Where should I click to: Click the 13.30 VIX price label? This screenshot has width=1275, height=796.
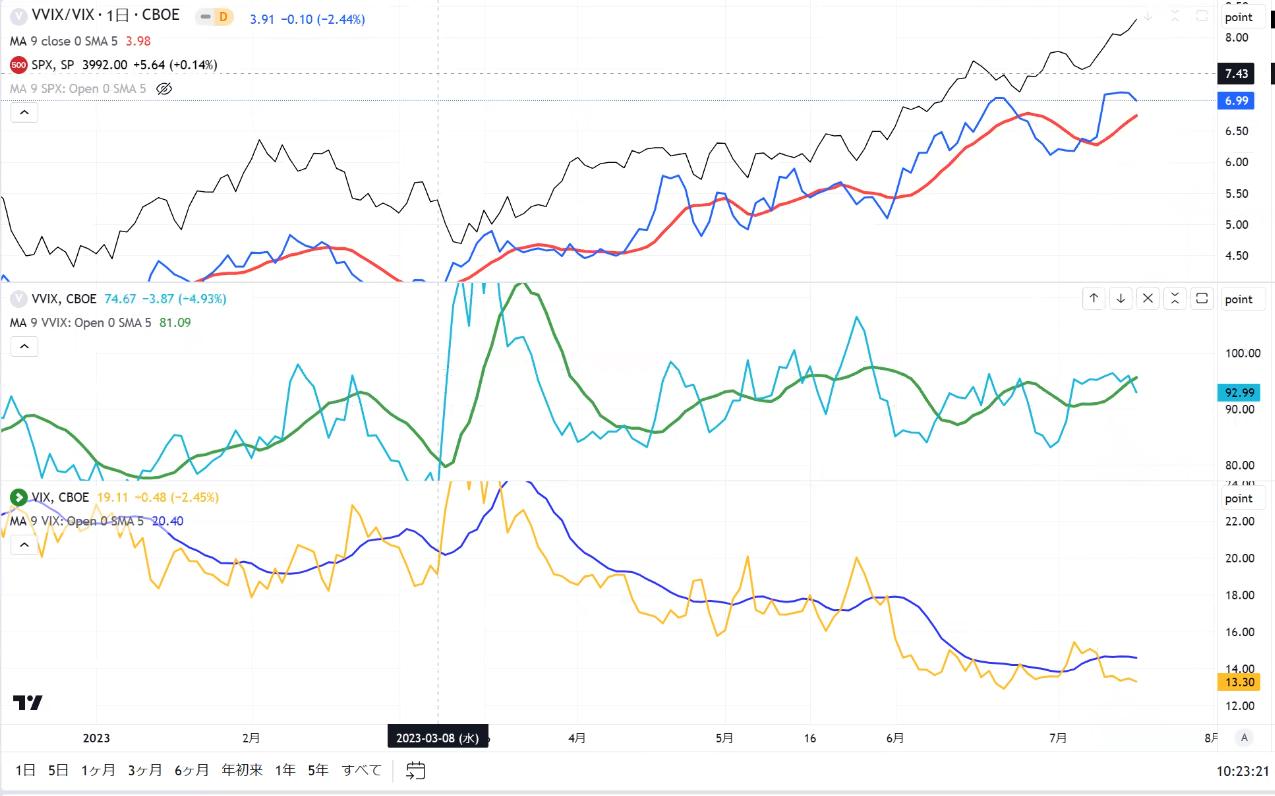pos(1238,682)
